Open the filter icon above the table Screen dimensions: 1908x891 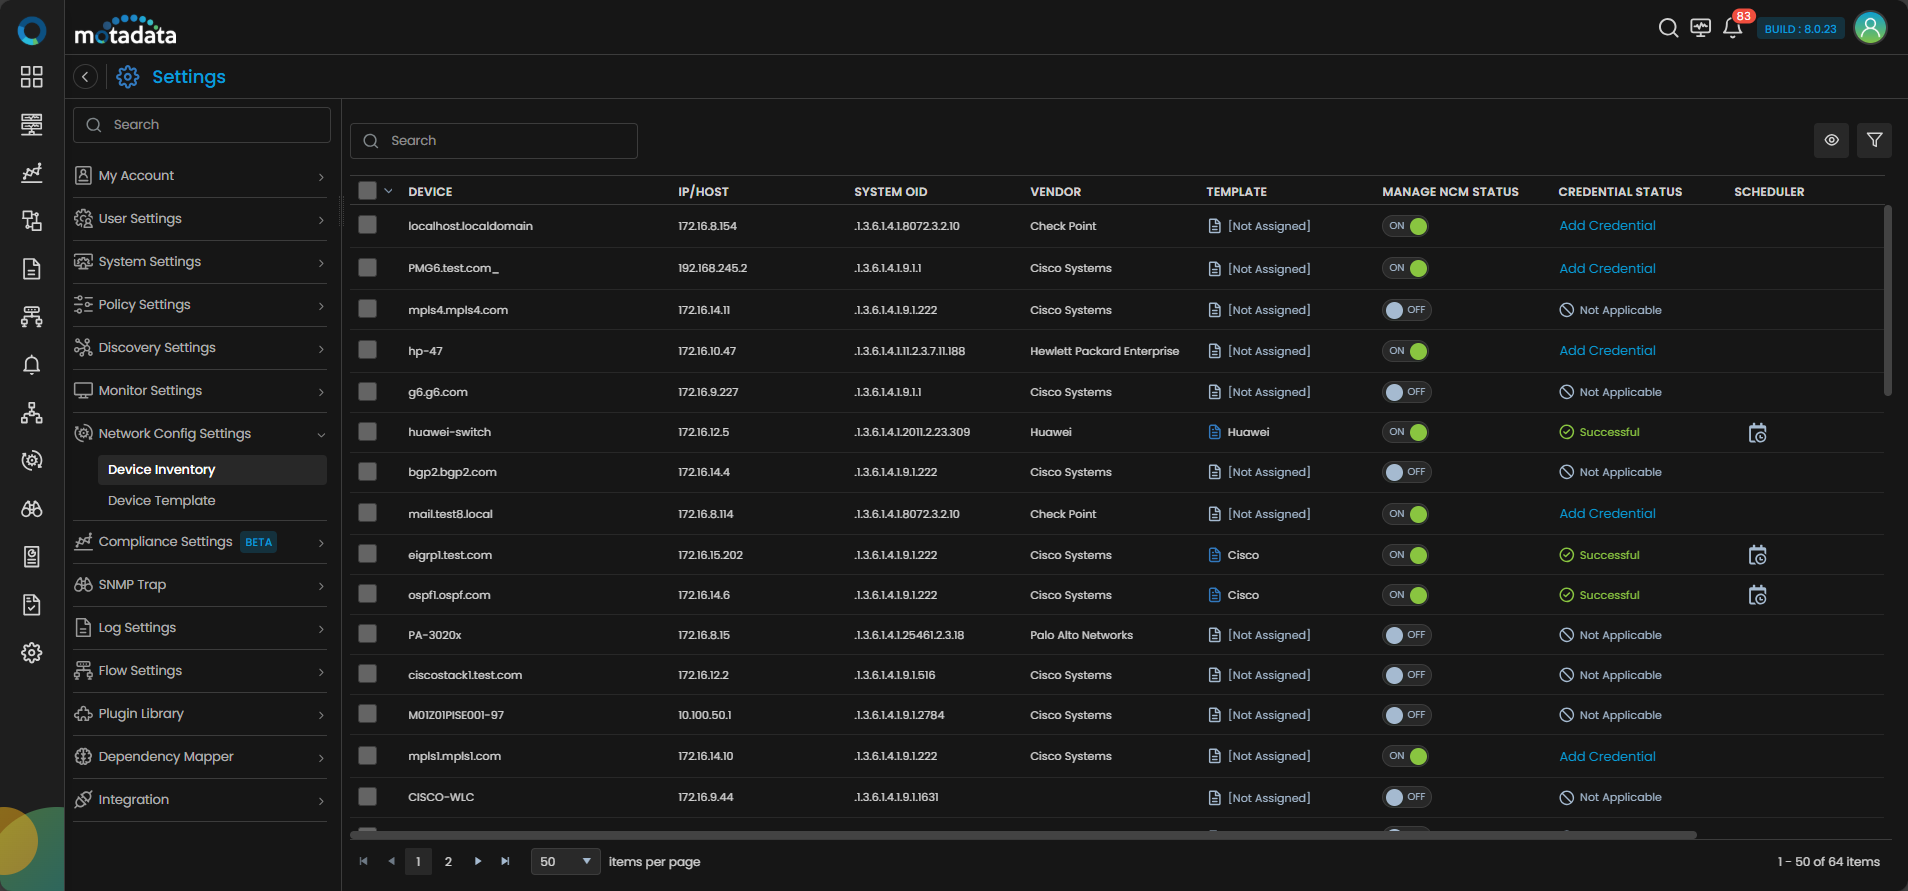[x=1874, y=141]
